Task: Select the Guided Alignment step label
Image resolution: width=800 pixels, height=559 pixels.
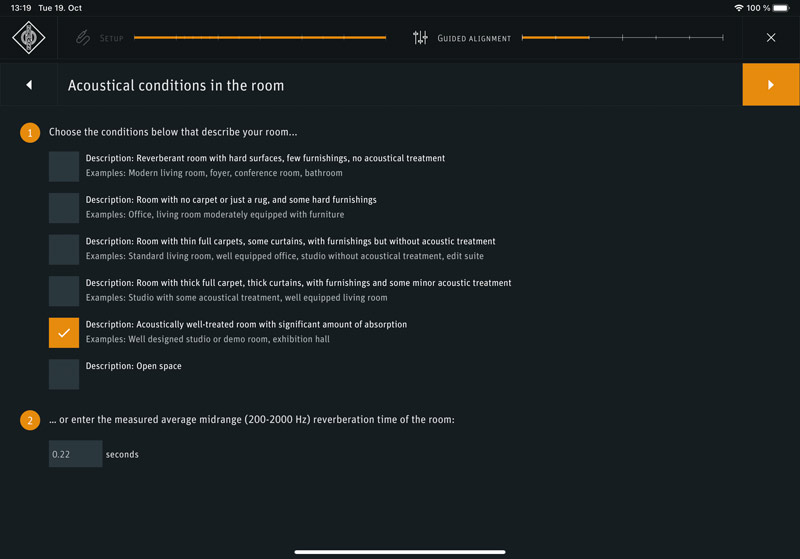Action: click(474, 38)
